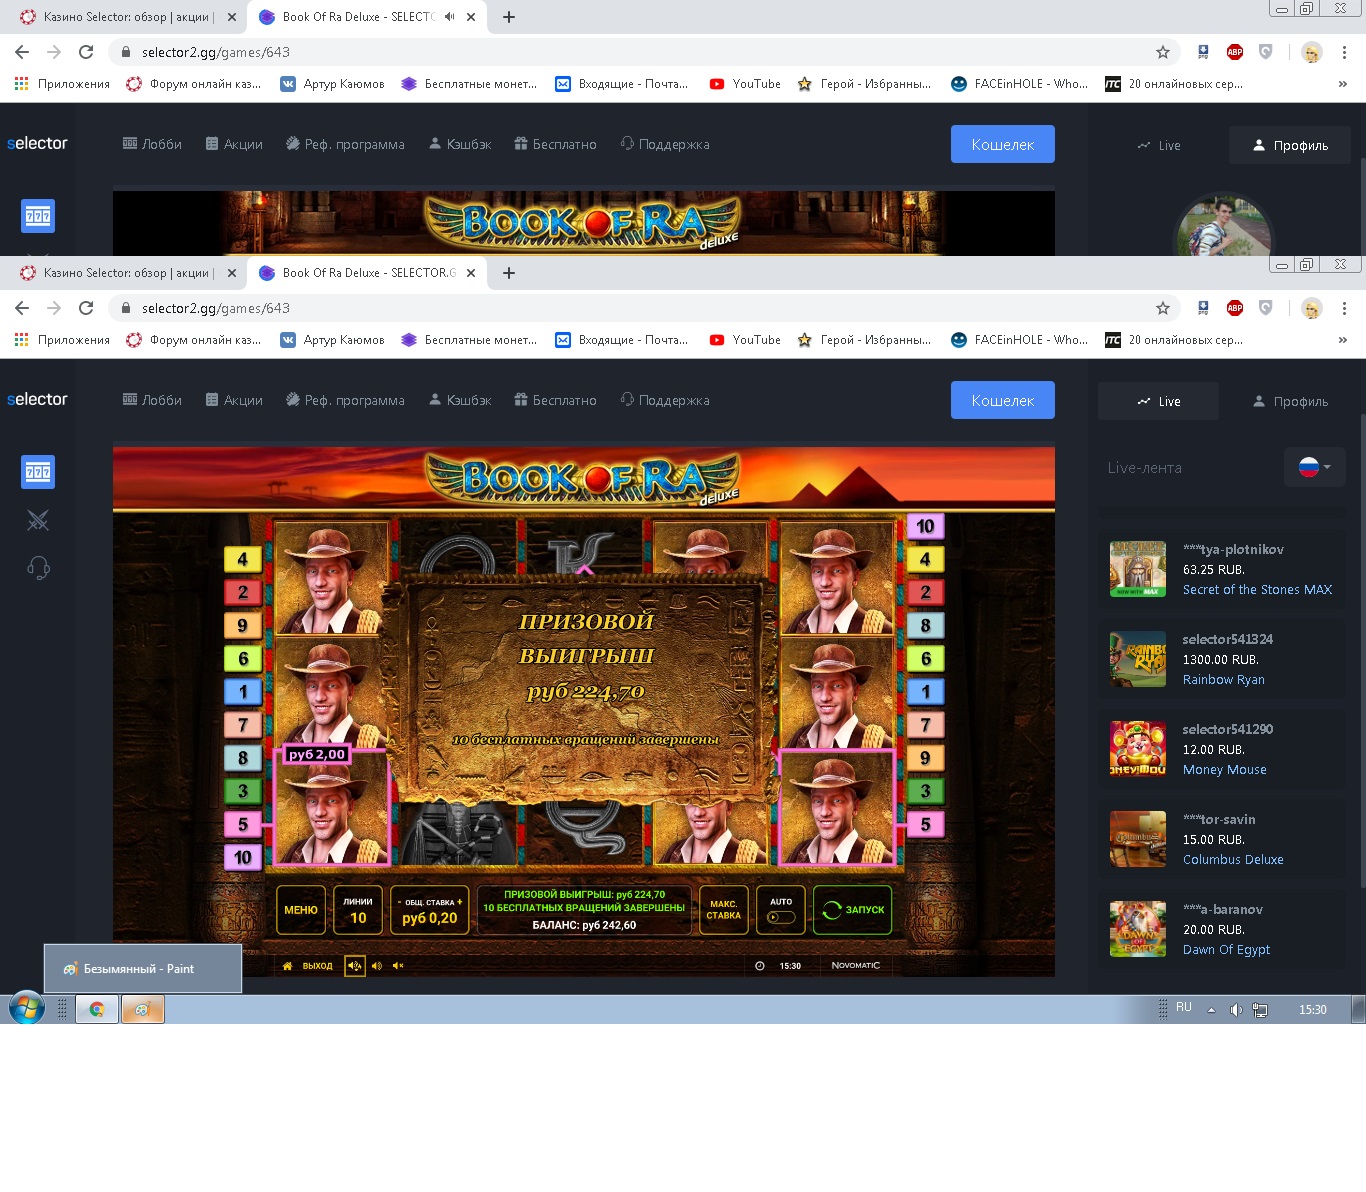Open the Paint app from the taskbar
The image size is (1366, 1192).
coord(142,1009)
